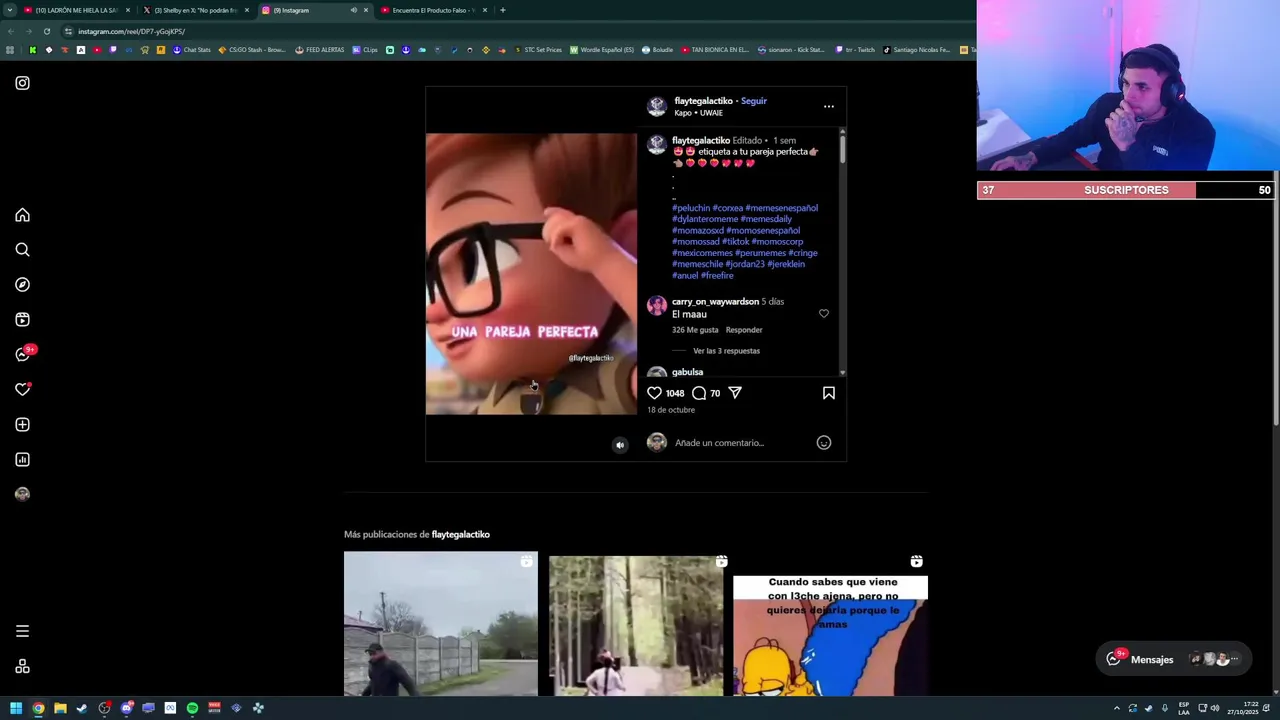Open the Reels icon in the sidebar
Image resolution: width=1280 pixels, height=720 pixels.
[22, 320]
